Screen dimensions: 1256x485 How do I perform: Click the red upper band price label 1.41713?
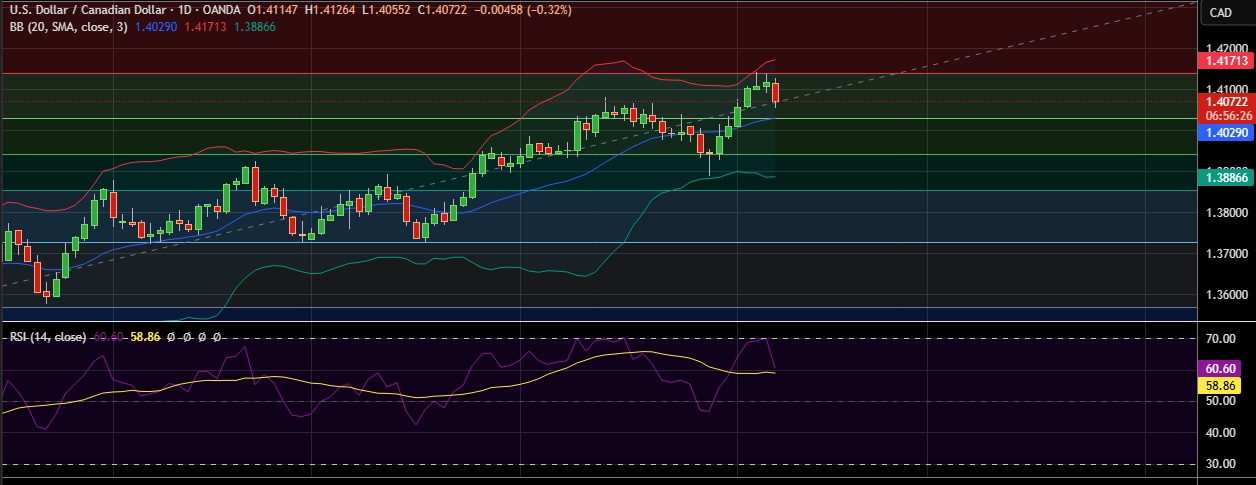(x=1226, y=61)
